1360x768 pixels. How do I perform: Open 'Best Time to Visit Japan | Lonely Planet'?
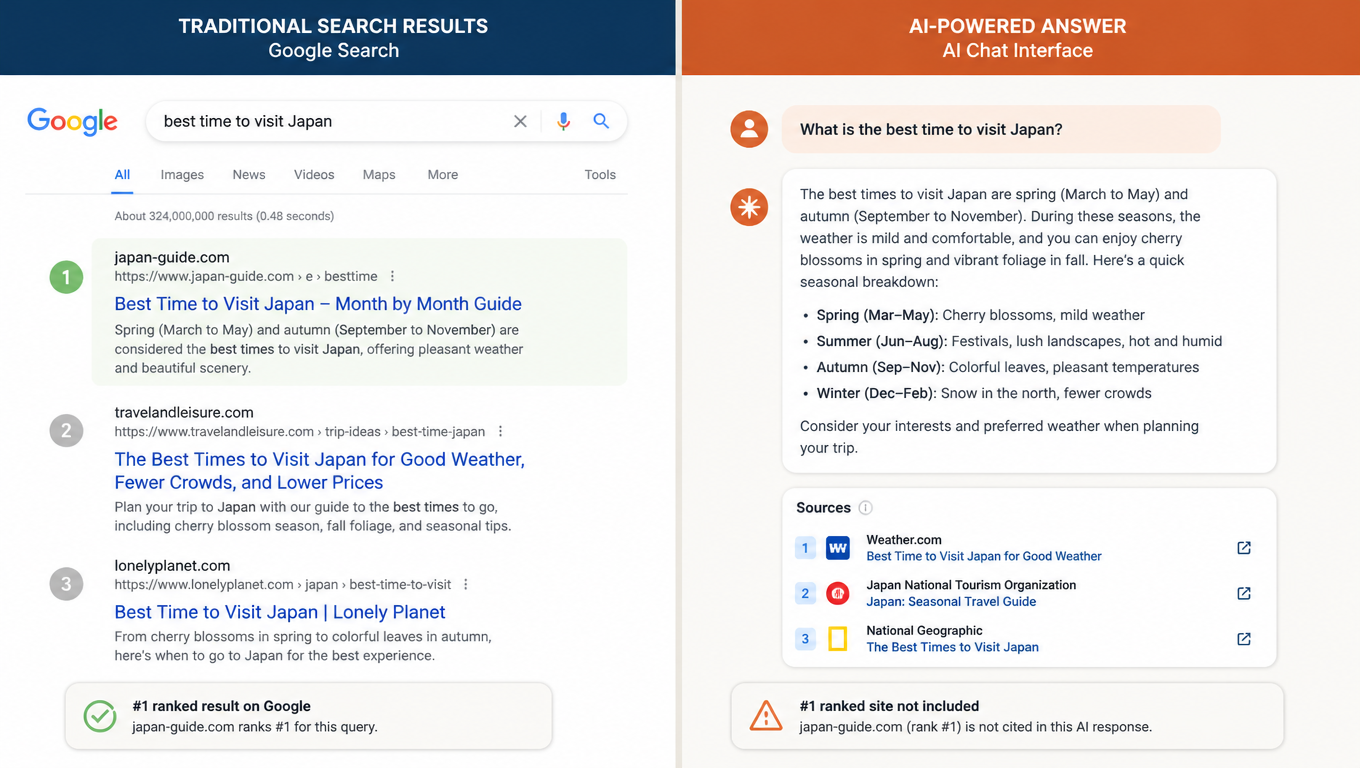[x=280, y=612]
